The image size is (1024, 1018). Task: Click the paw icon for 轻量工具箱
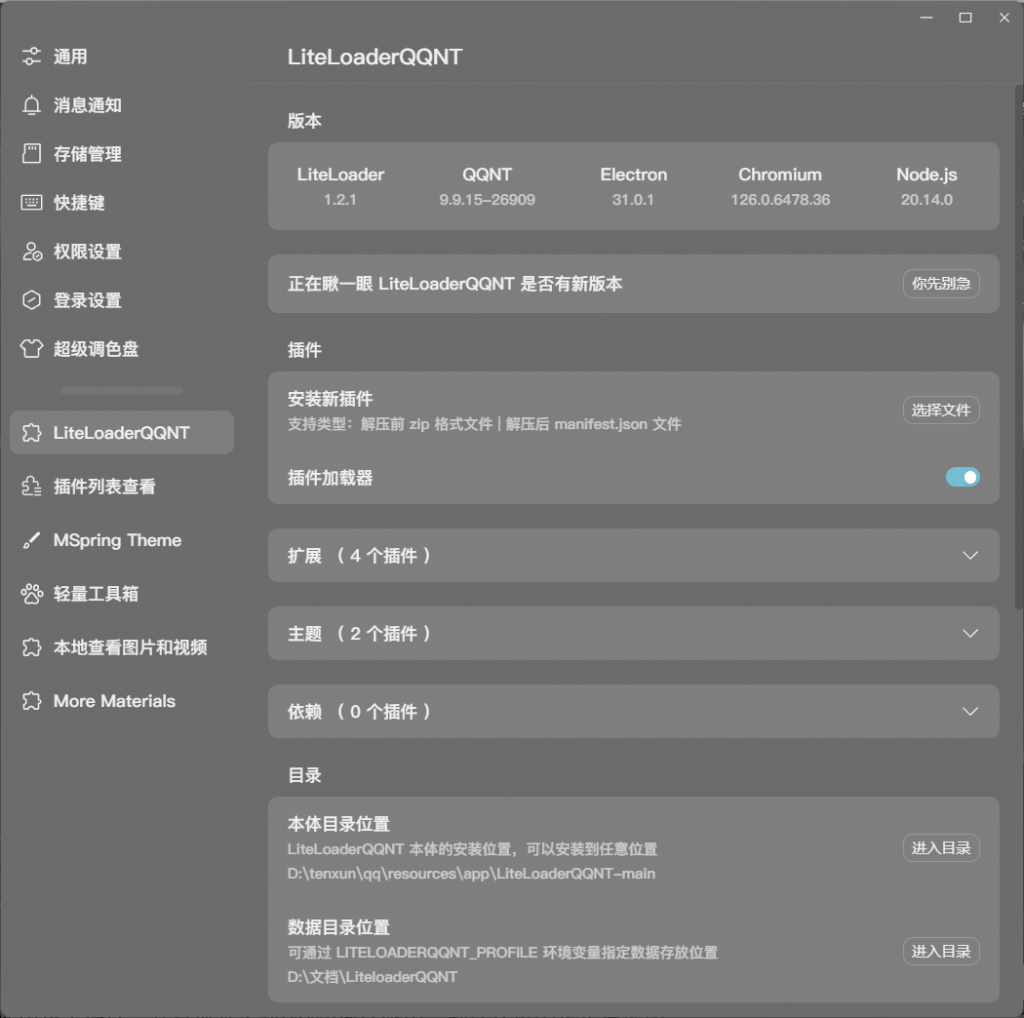[x=31, y=594]
